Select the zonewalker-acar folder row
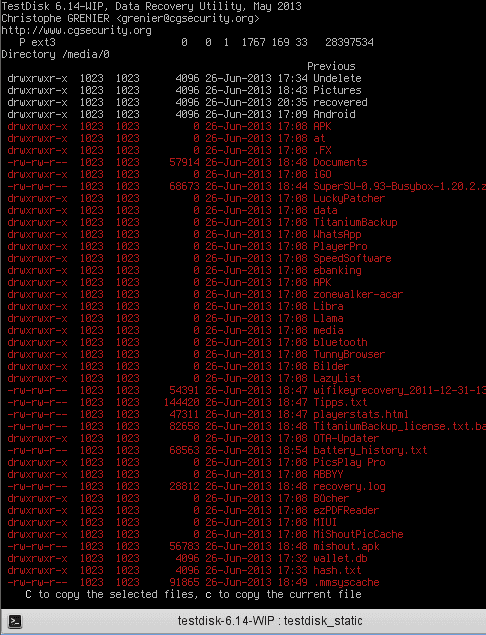 coord(205,294)
